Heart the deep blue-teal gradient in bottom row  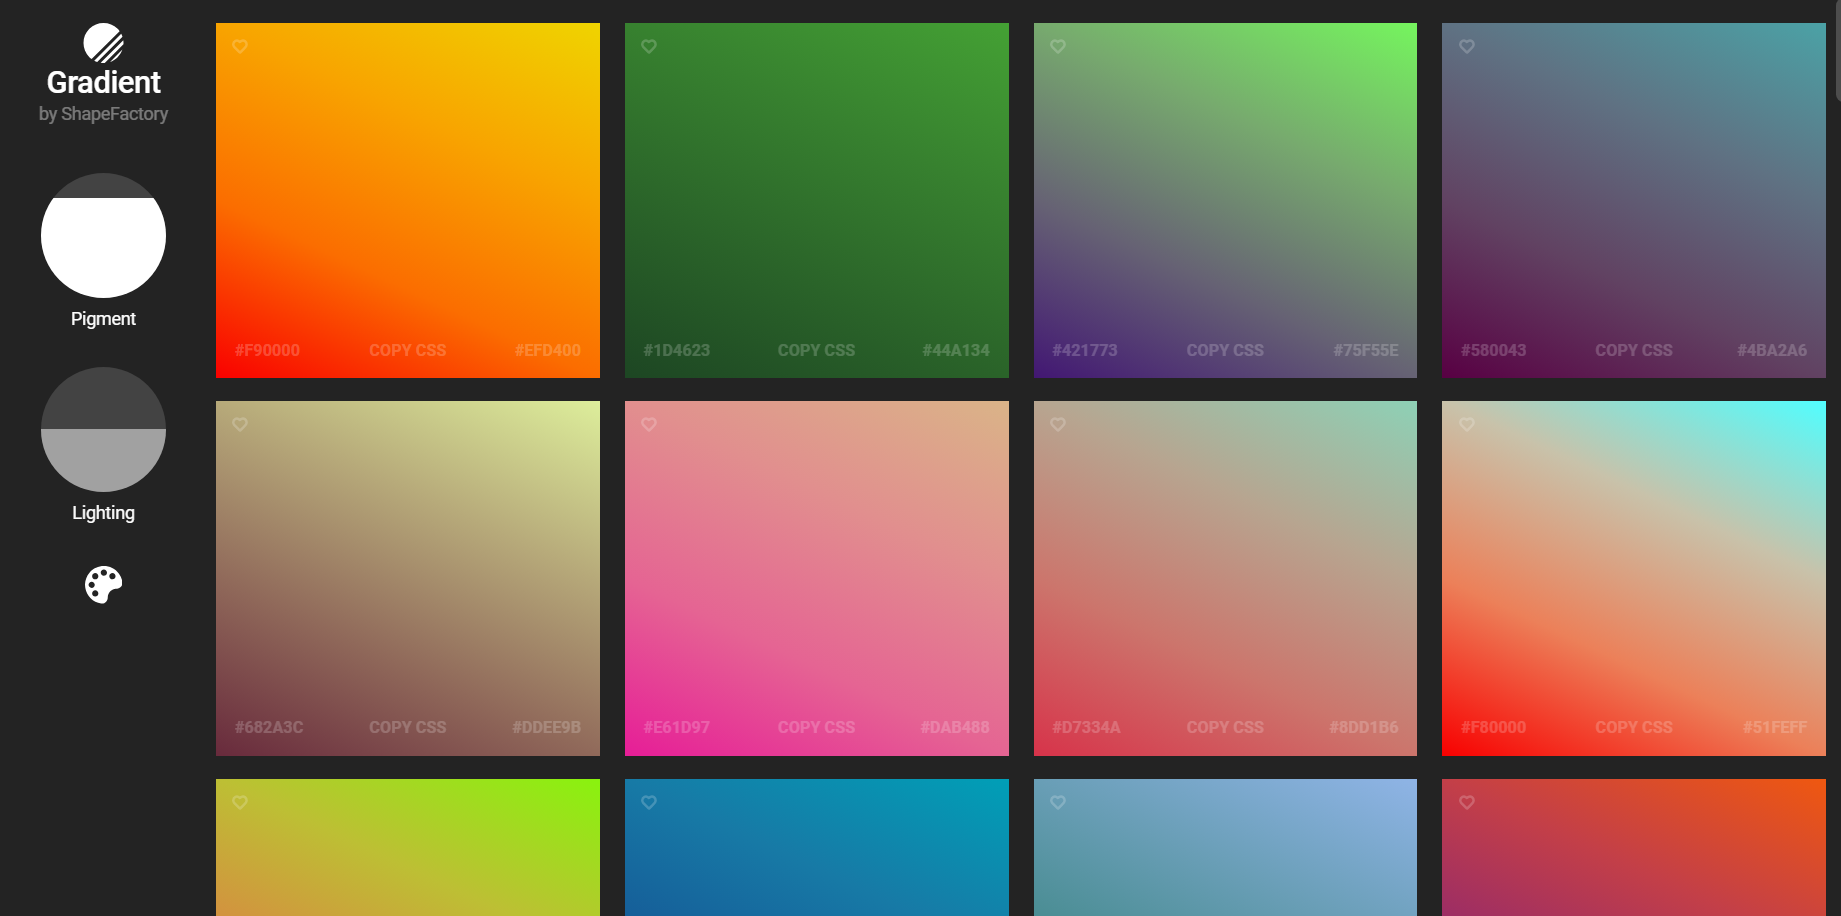coord(649,802)
